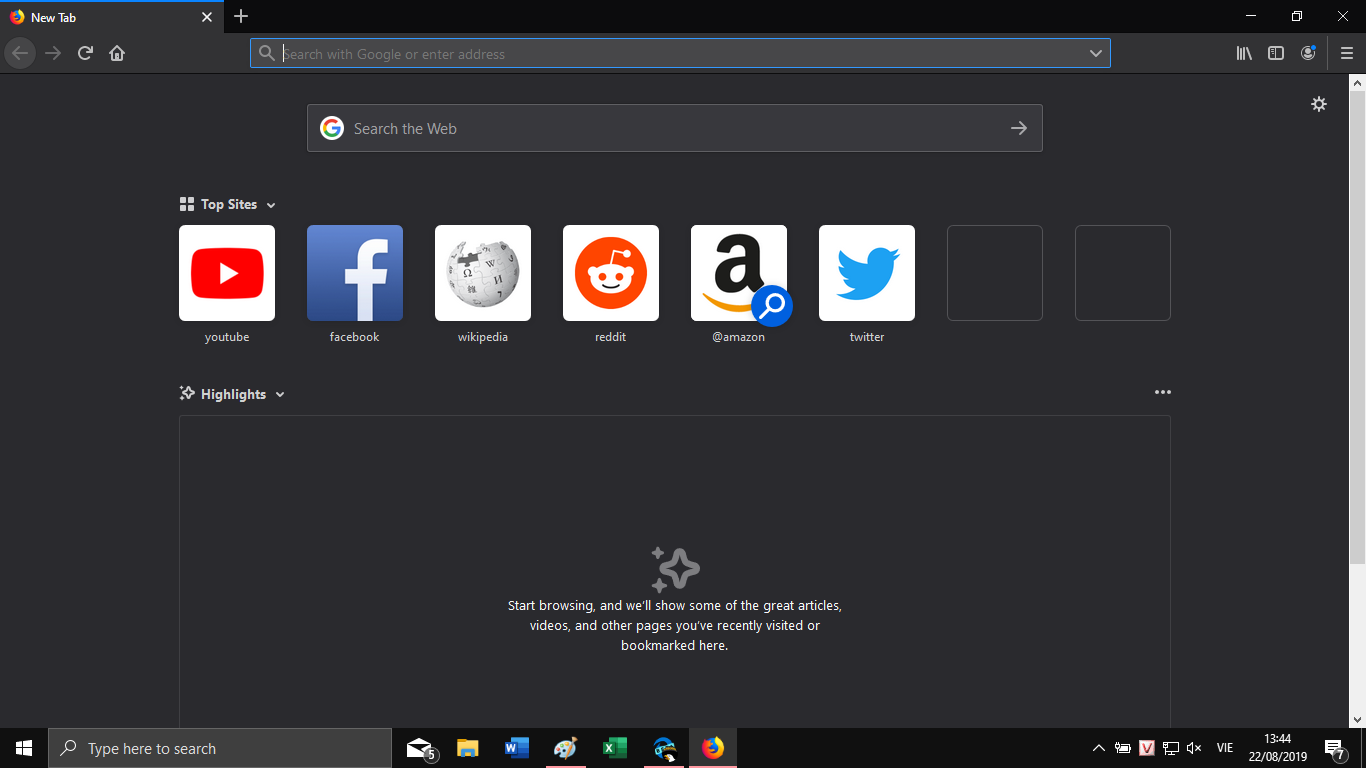
Task: Open the Action Center notifications icon
Action: coord(1334,748)
